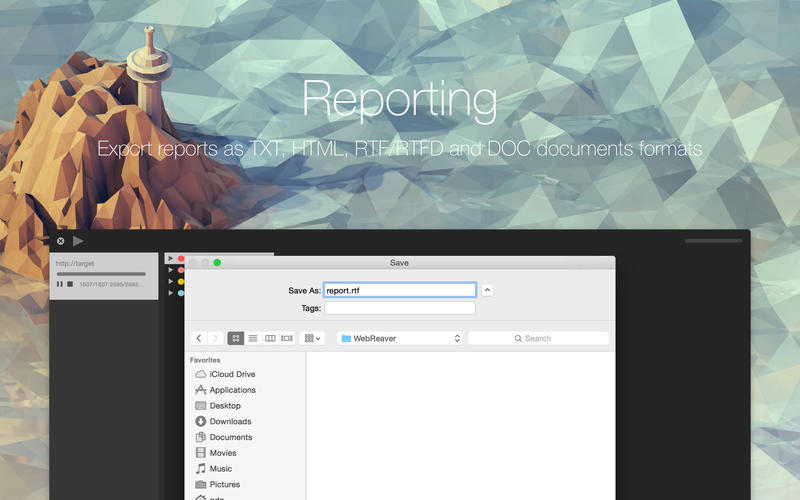
Task: Open Documents in the sidebar
Action: tap(223, 437)
